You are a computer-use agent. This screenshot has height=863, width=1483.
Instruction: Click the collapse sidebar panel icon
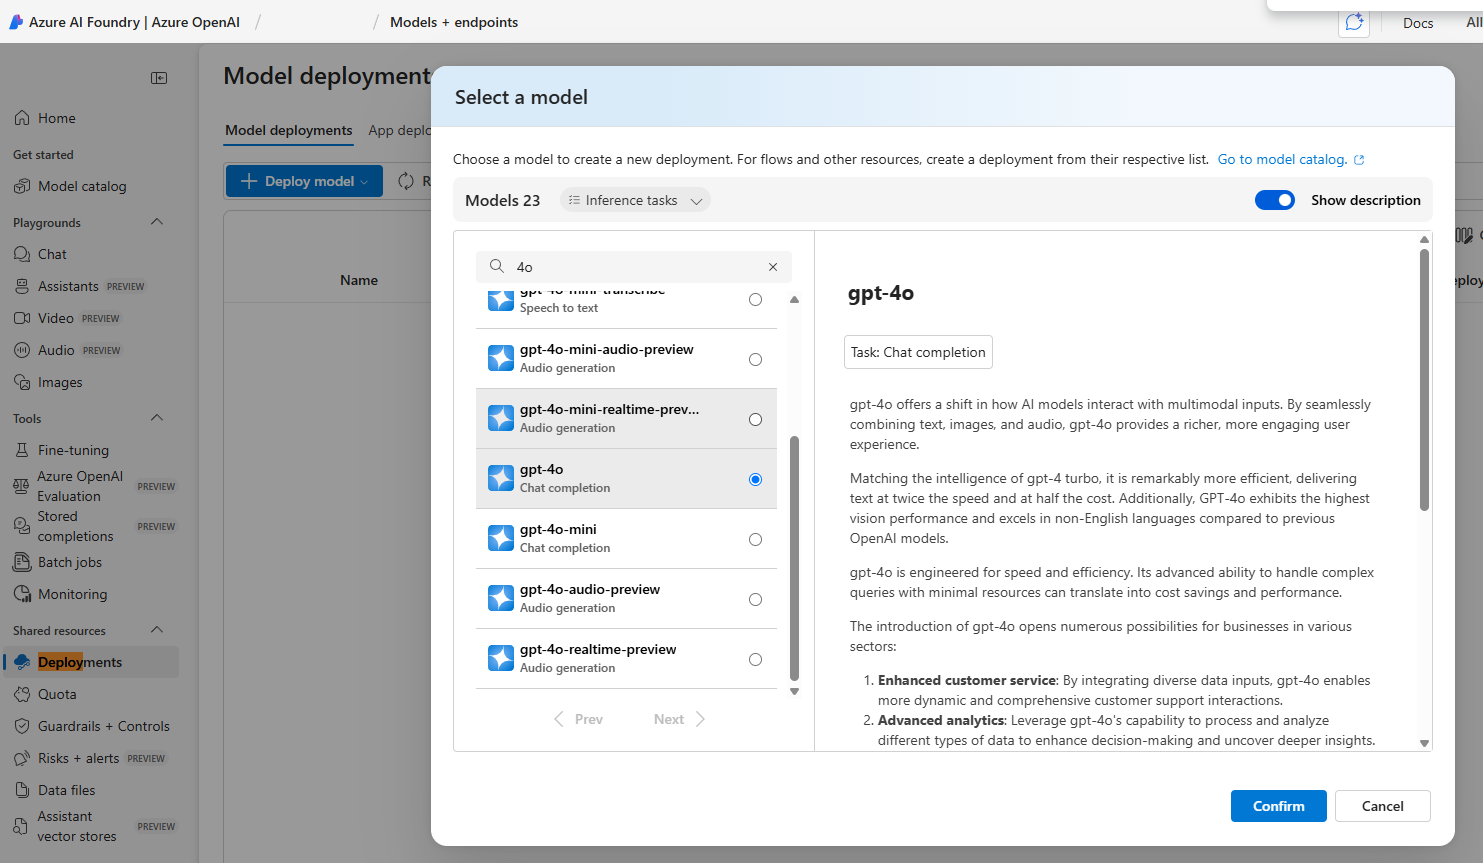[x=159, y=78]
